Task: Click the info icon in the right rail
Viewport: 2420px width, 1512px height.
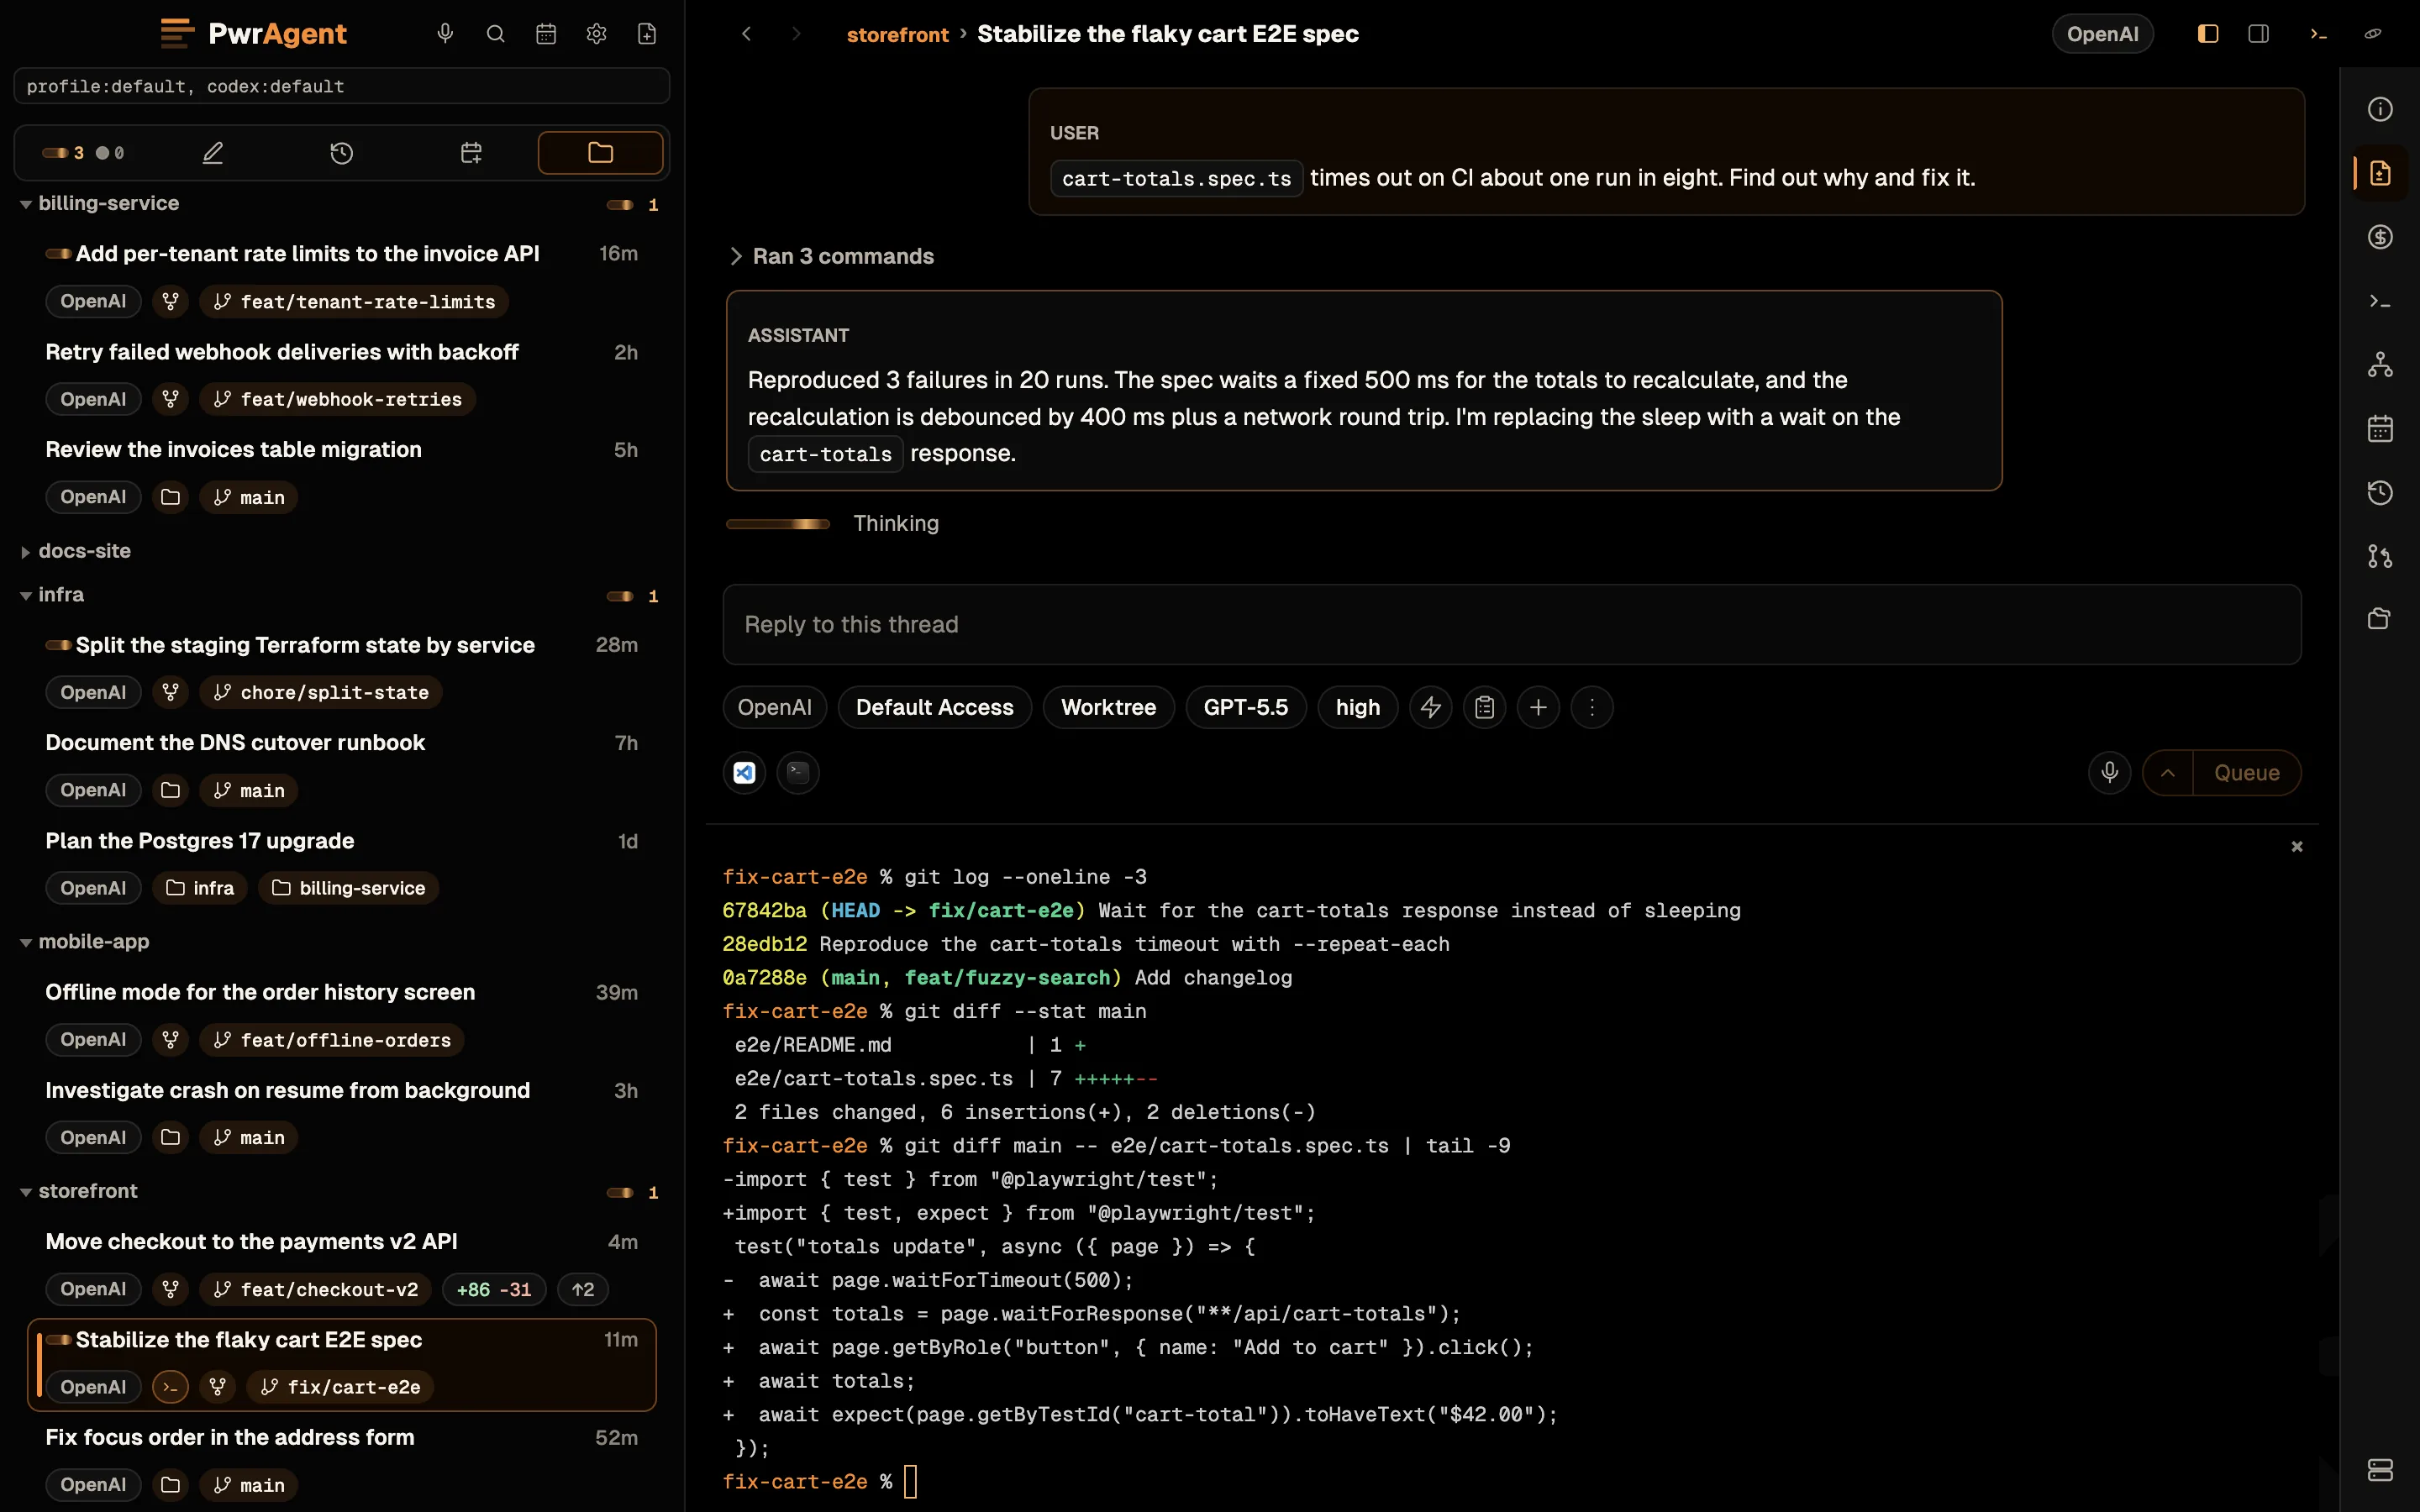Action: 2380,109
